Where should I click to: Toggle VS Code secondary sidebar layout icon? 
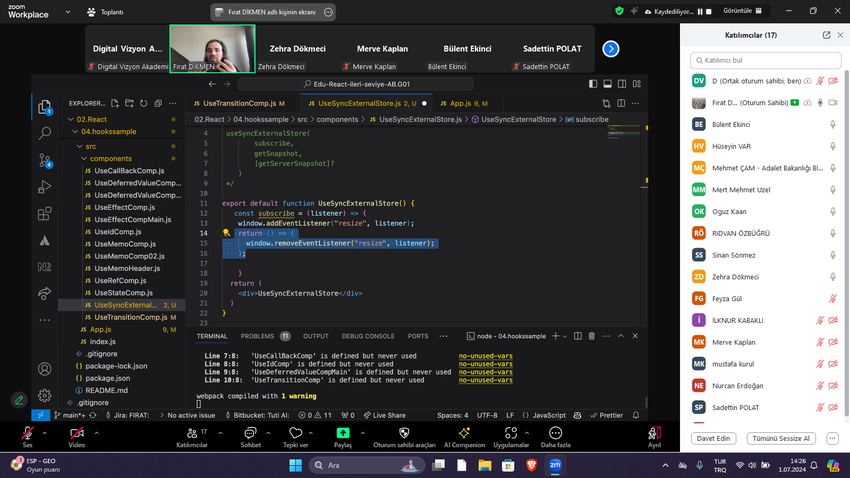(622, 84)
